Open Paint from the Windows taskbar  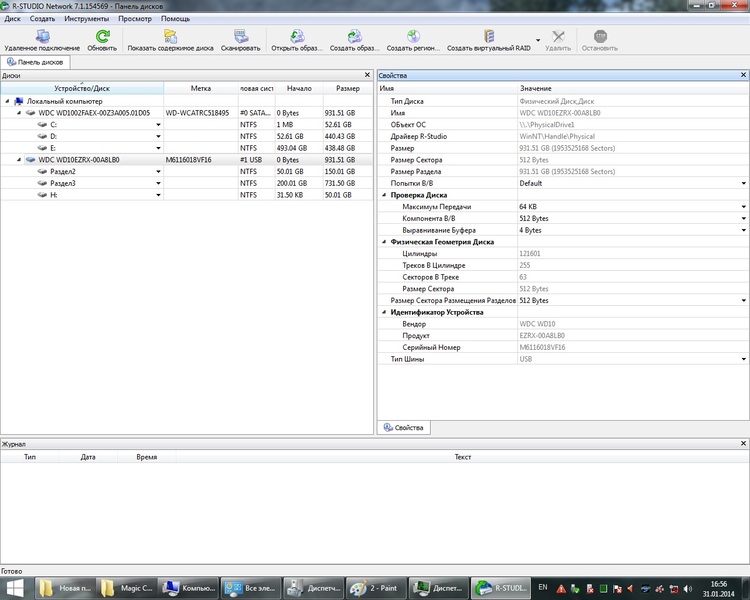(x=375, y=588)
